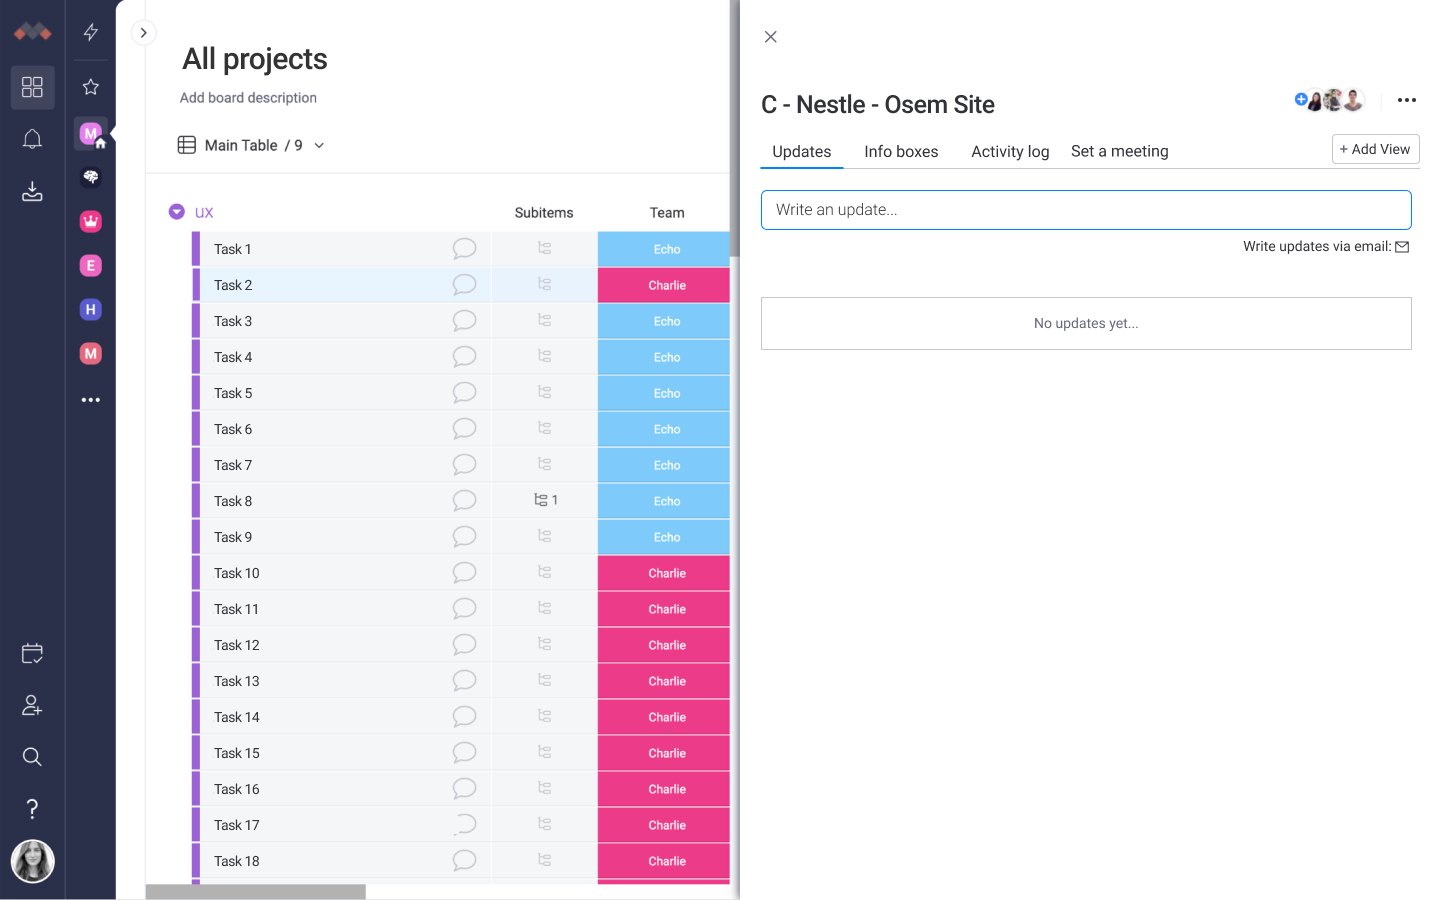Open the notifications bell

click(32, 139)
